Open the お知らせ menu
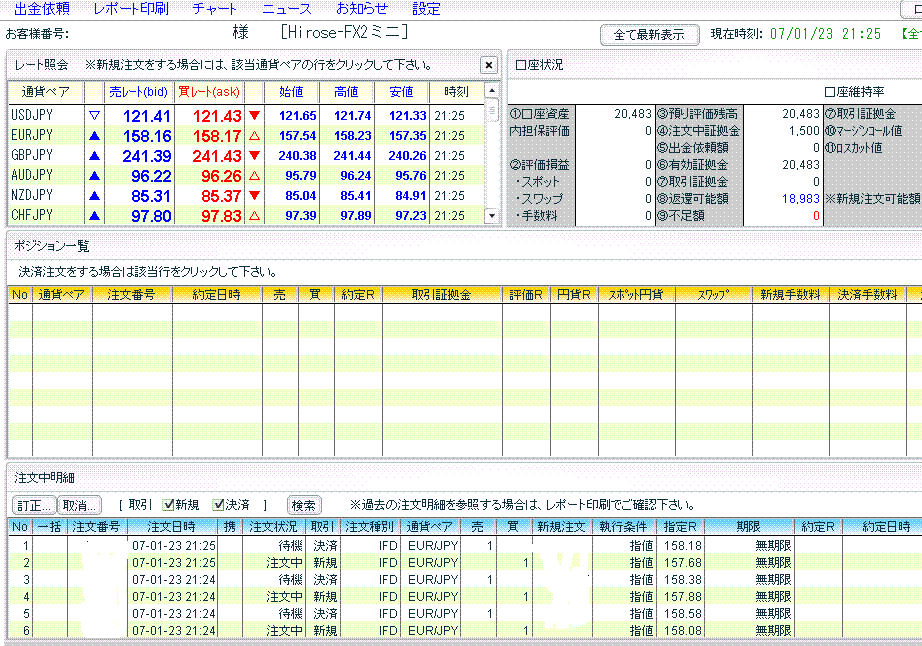The width and height of the screenshot is (922, 646). [x=362, y=9]
